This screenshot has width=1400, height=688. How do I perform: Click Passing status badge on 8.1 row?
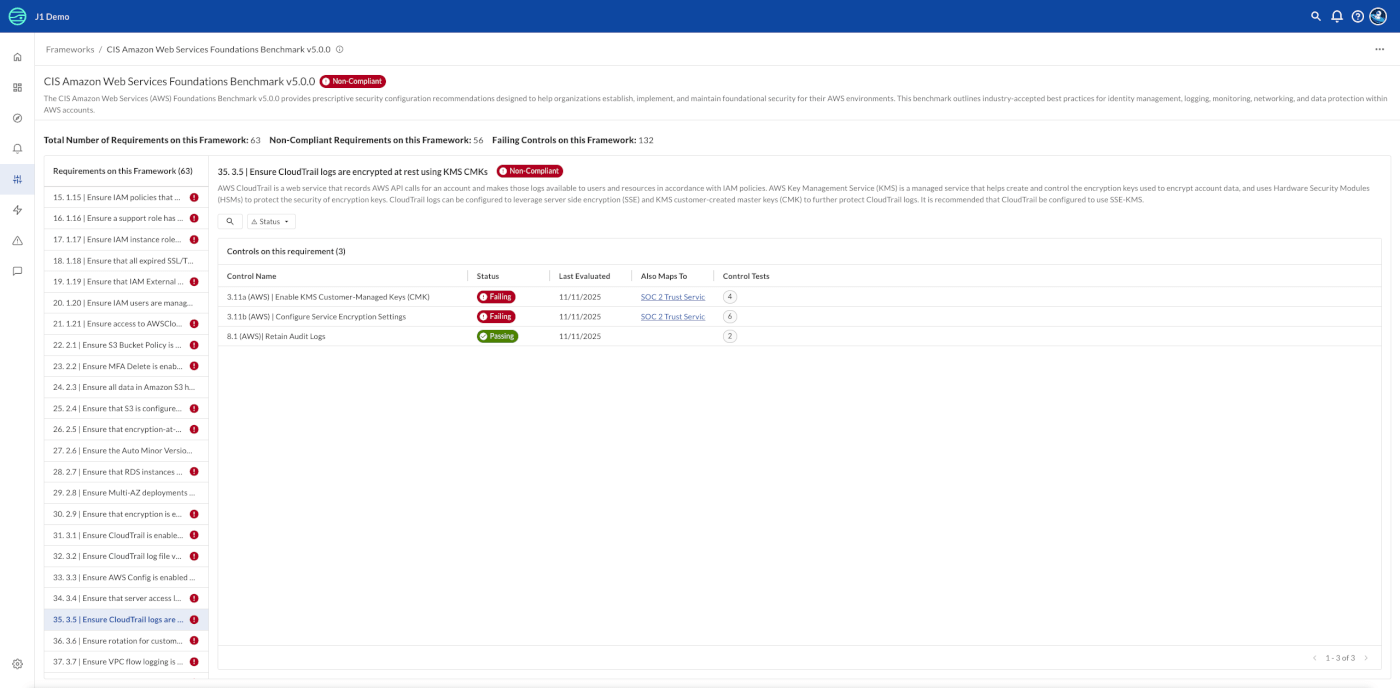pos(498,336)
